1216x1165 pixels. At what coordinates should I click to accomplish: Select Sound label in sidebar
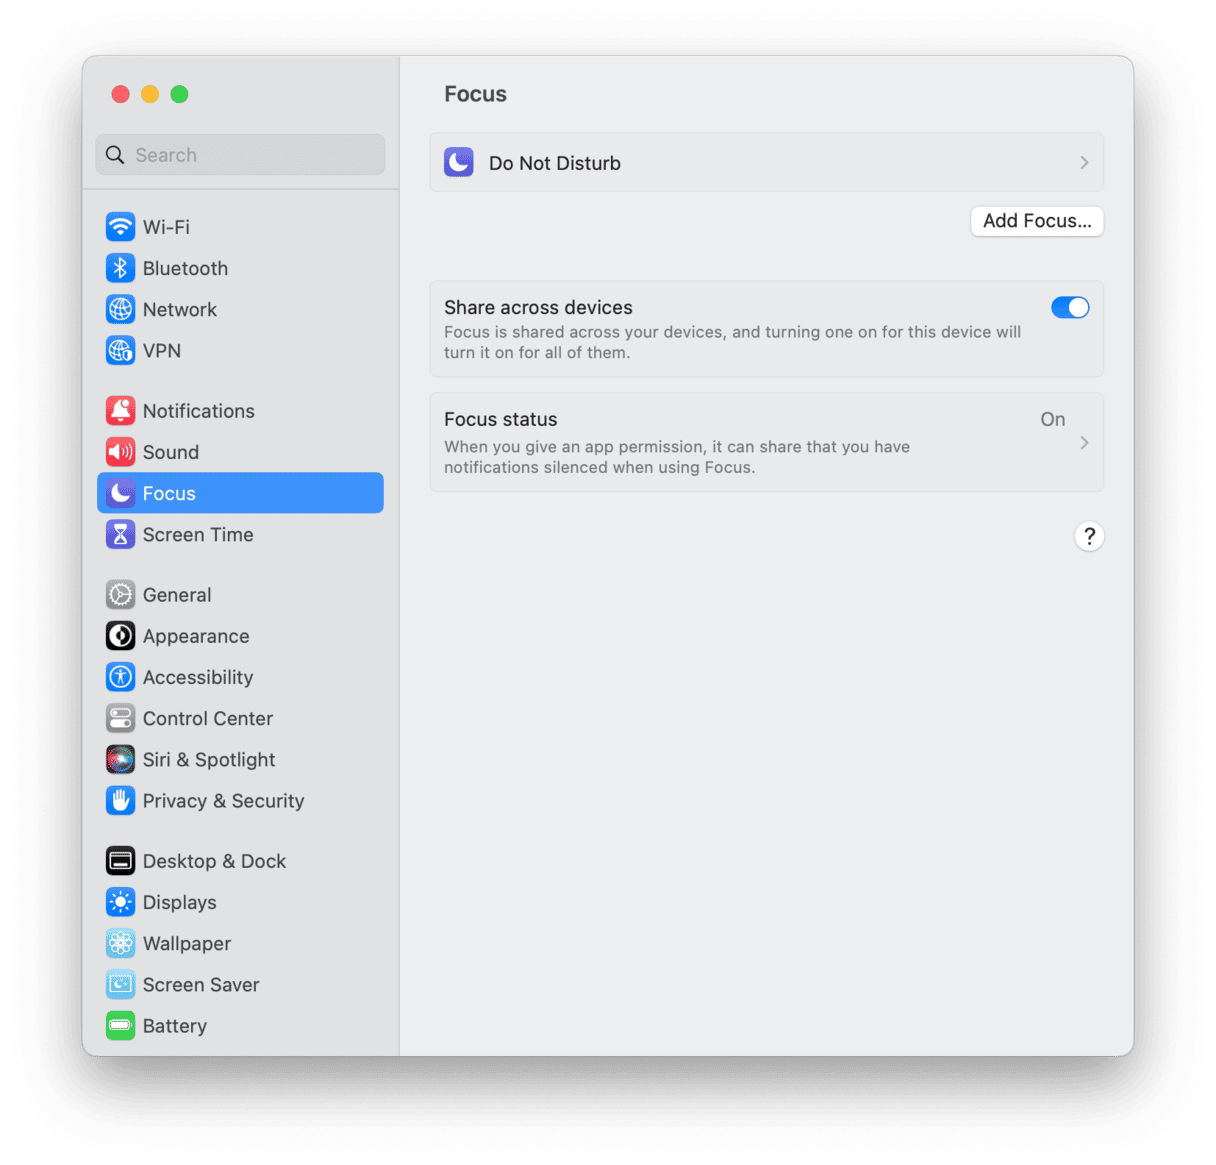click(x=171, y=452)
